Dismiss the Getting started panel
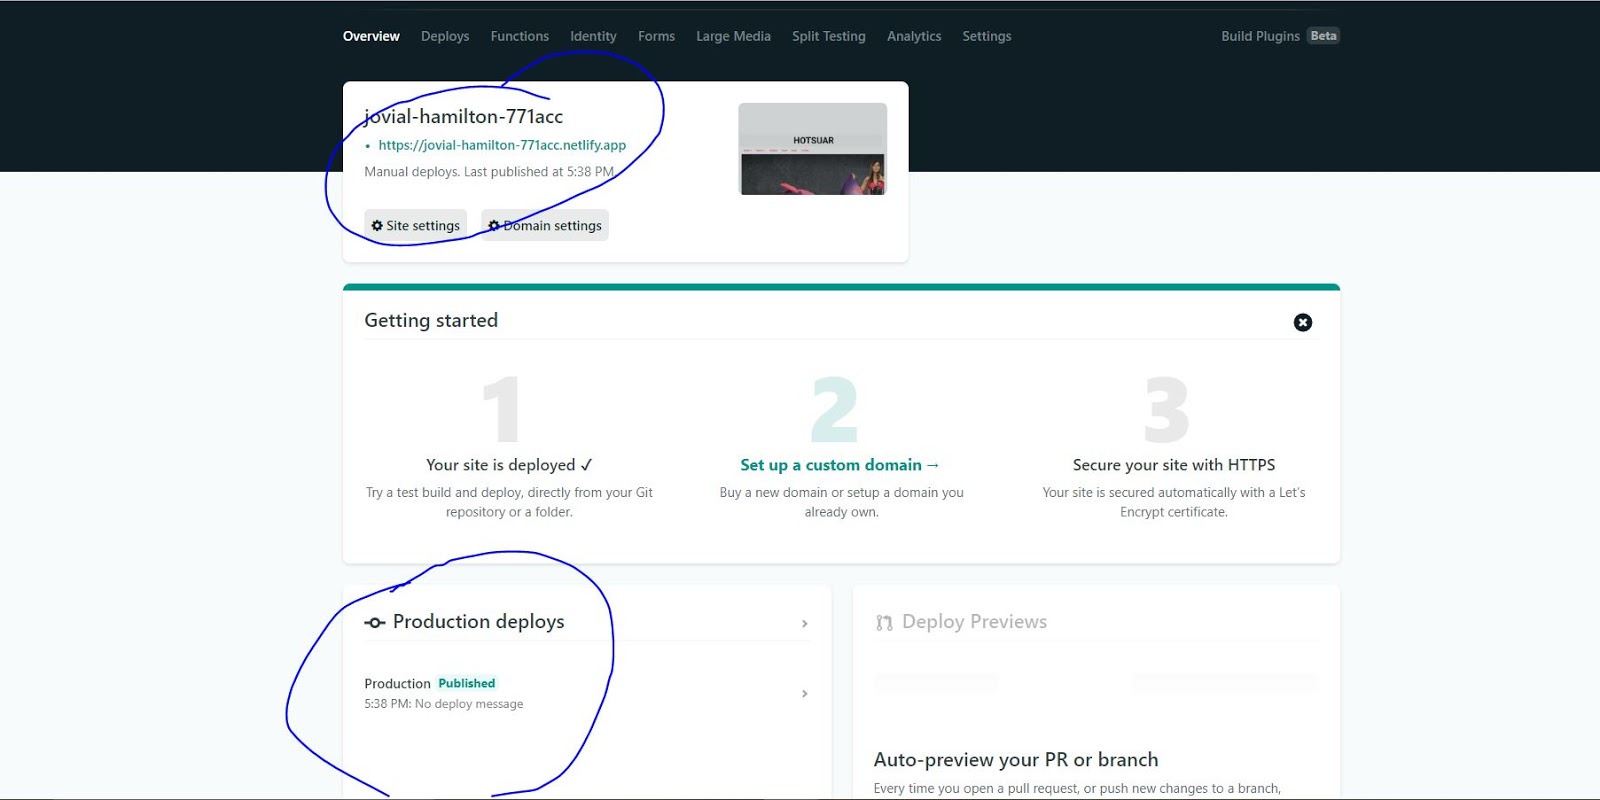The height and width of the screenshot is (800, 1600). click(1303, 322)
